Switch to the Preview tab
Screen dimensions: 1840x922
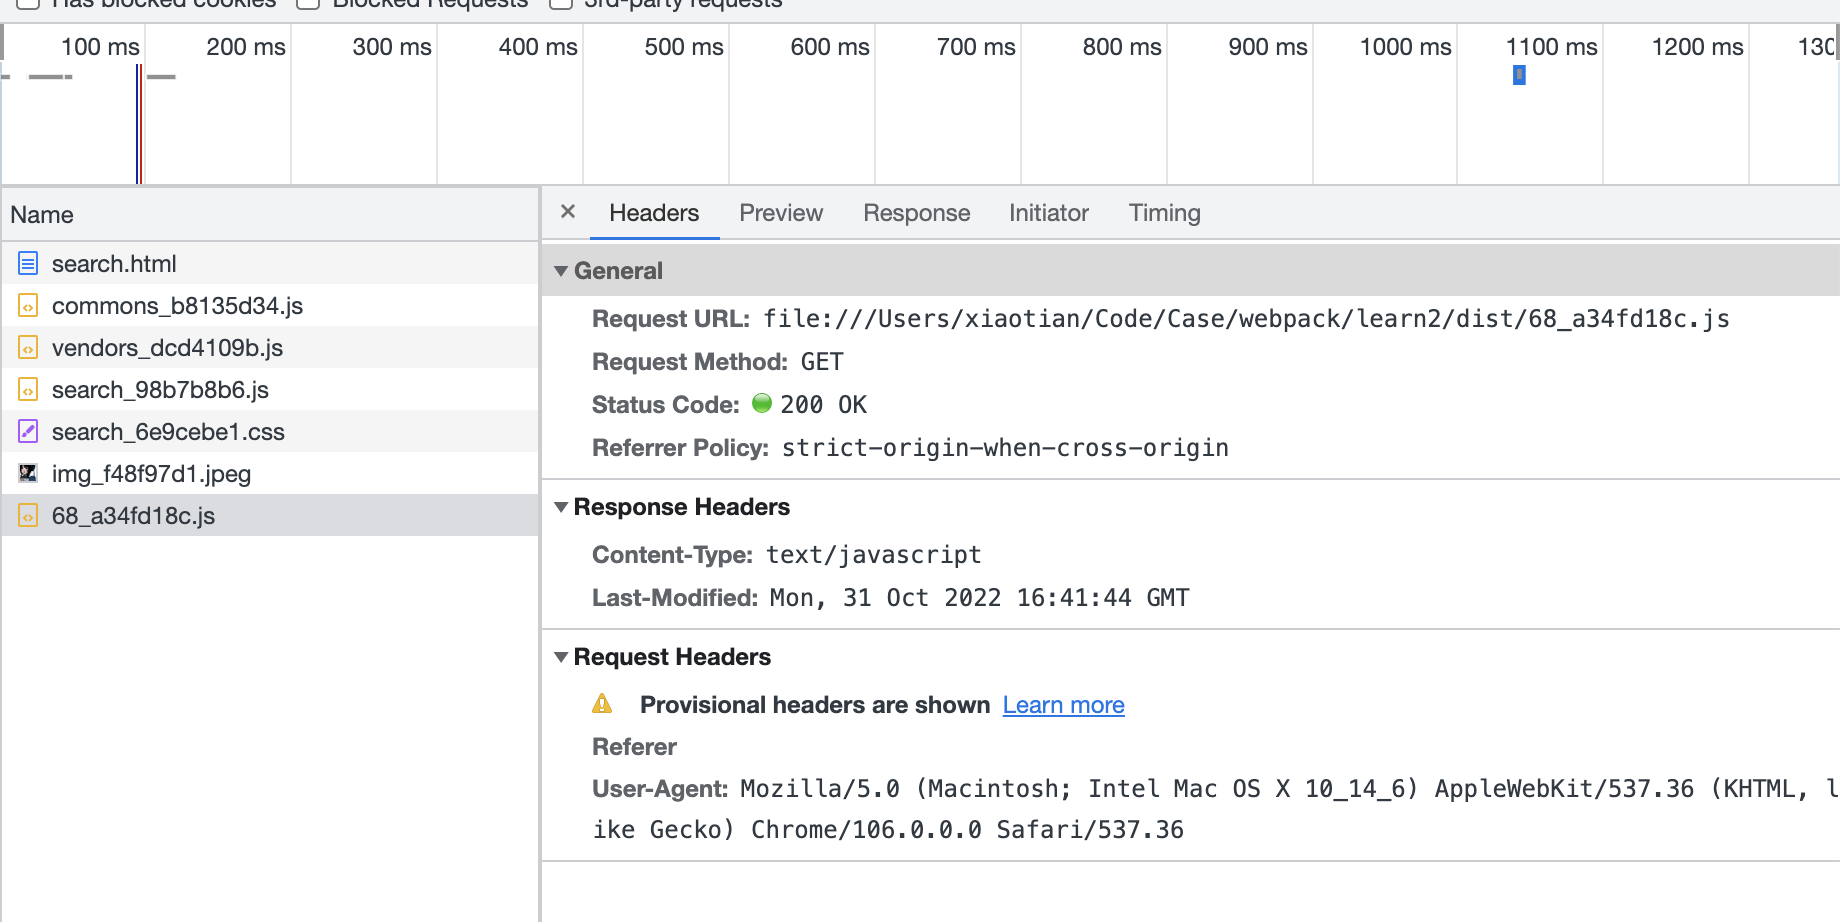(x=781, y=213)
